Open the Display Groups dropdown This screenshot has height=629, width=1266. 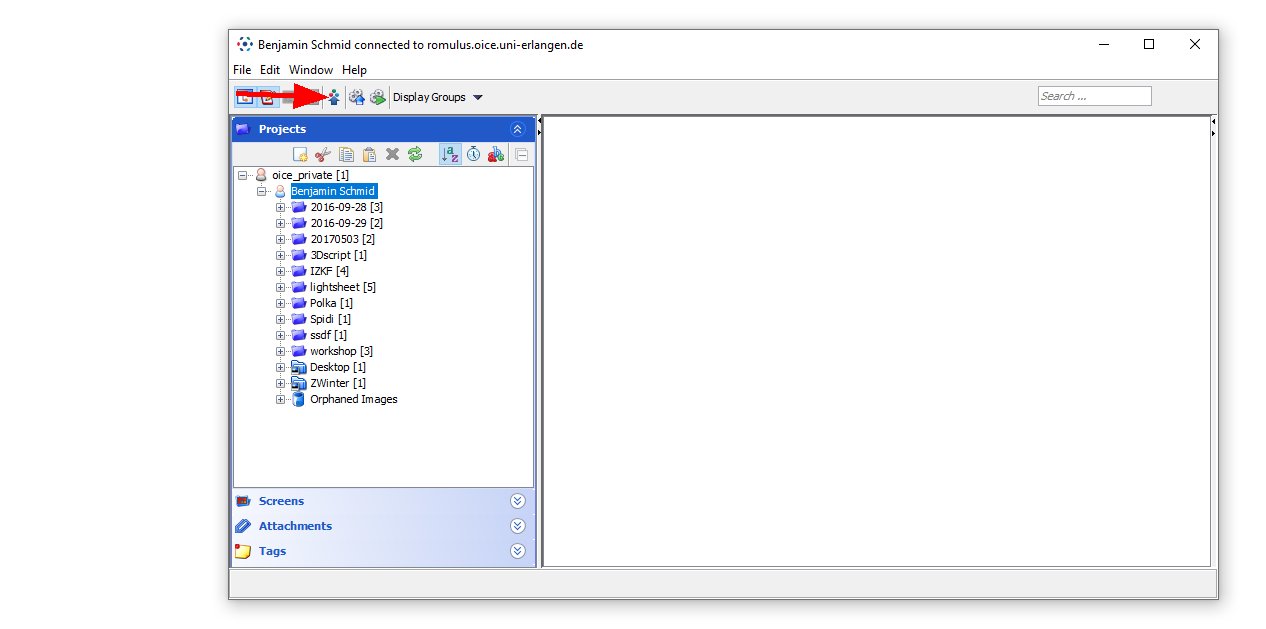[x=437, y=97]
